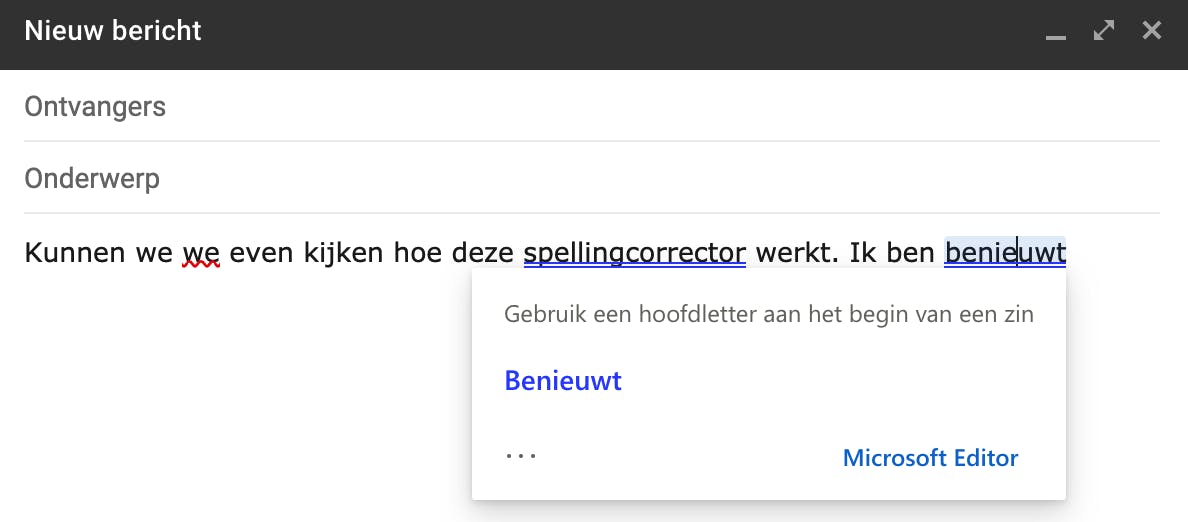1188x522 pixels.
Task: Place cursor in the word 'hoe'
Action: click(416, 252)
